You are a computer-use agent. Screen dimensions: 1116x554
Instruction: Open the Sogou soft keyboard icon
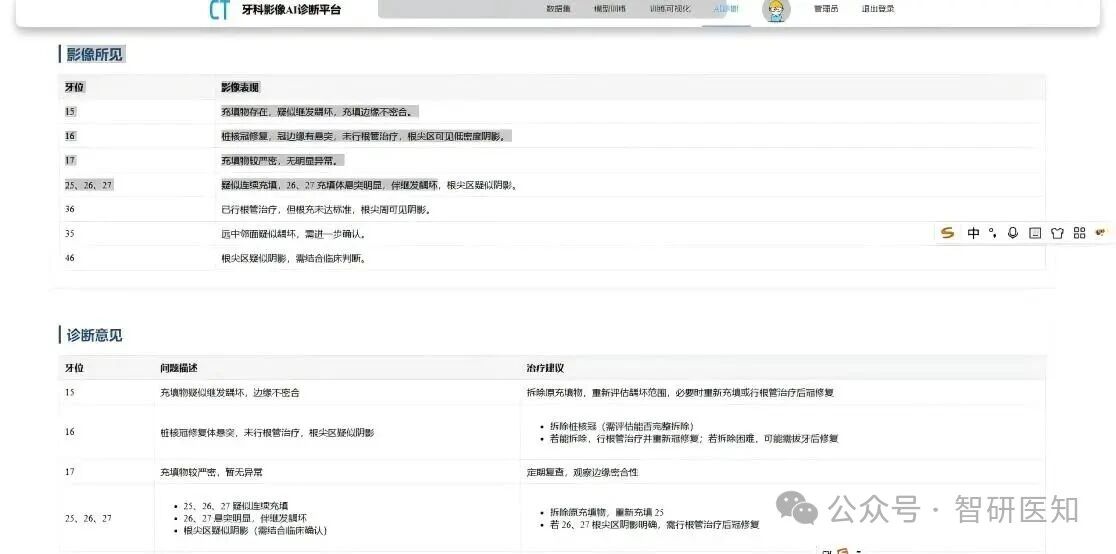(1035, 233)
